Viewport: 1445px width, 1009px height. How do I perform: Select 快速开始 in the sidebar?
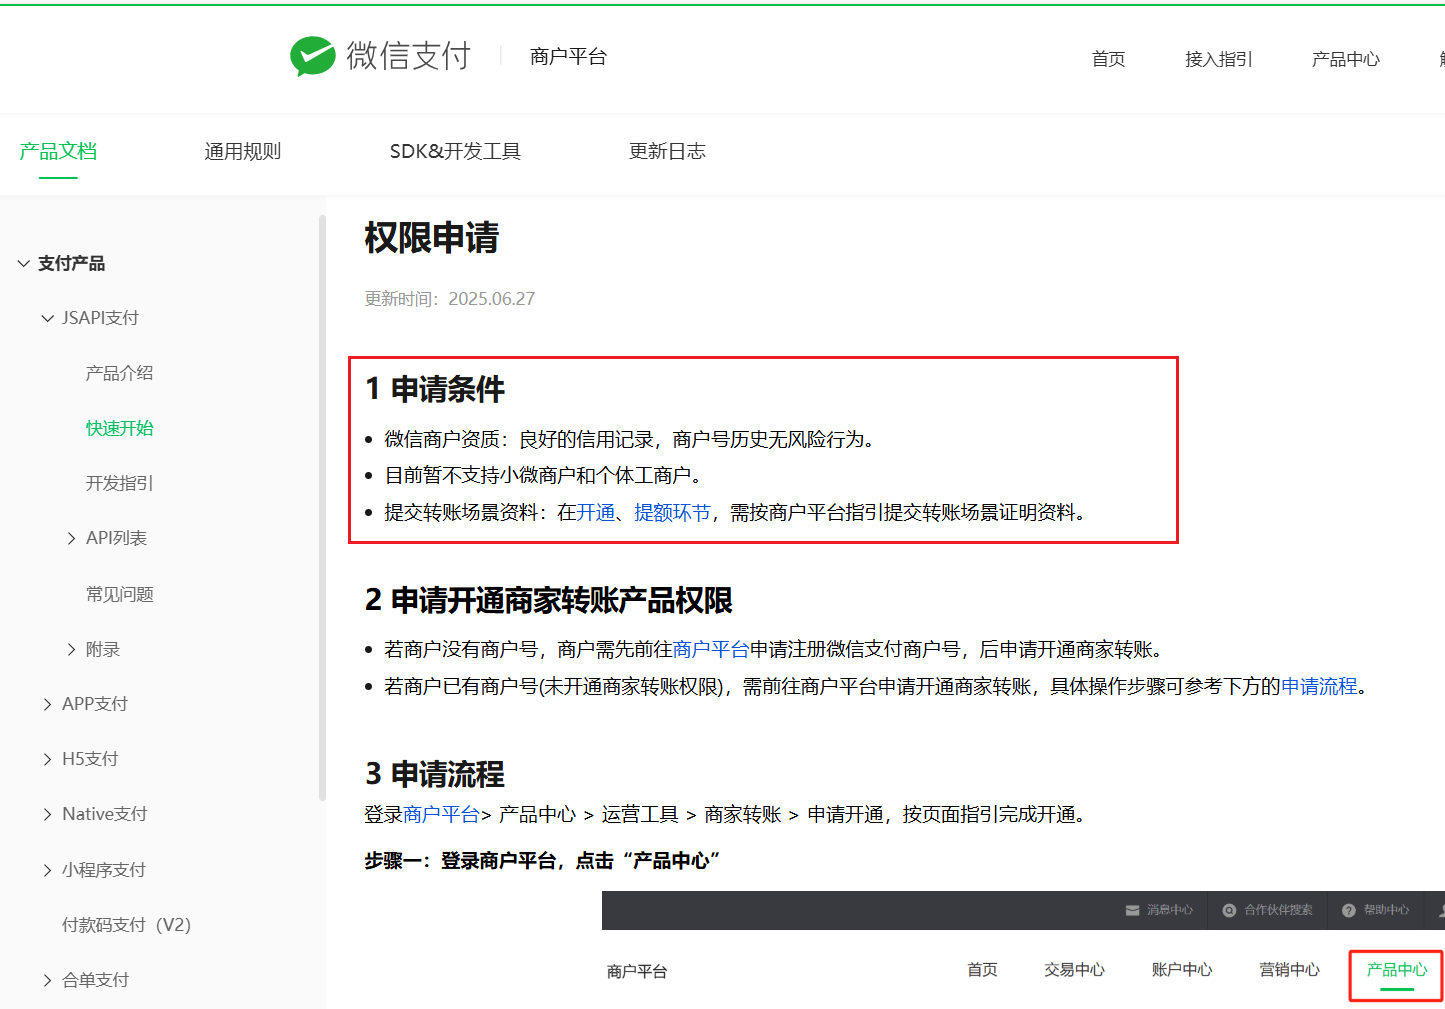point(119,428)
